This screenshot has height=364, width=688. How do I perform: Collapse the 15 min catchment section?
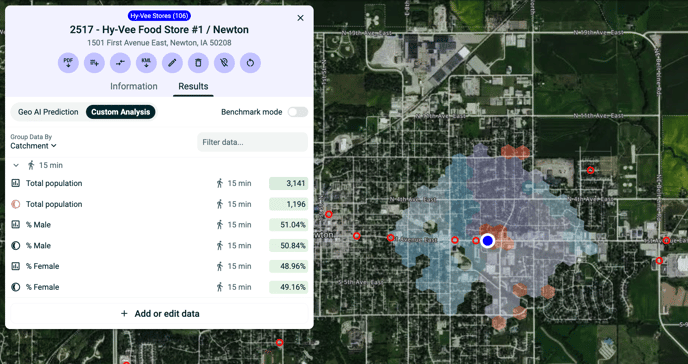coord(16,165)
